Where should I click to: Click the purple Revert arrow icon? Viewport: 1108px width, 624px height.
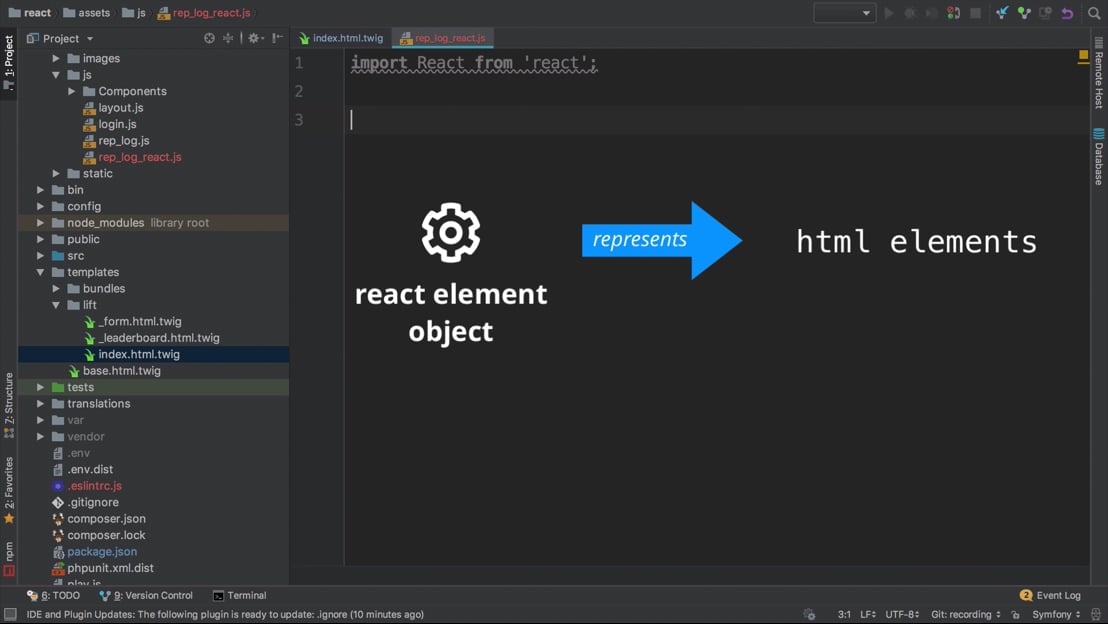tap(1067, 13)
